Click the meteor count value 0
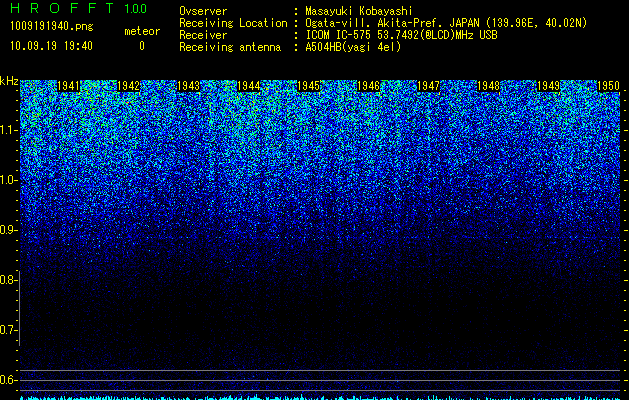The image size is (629, 400). (142, 46)
